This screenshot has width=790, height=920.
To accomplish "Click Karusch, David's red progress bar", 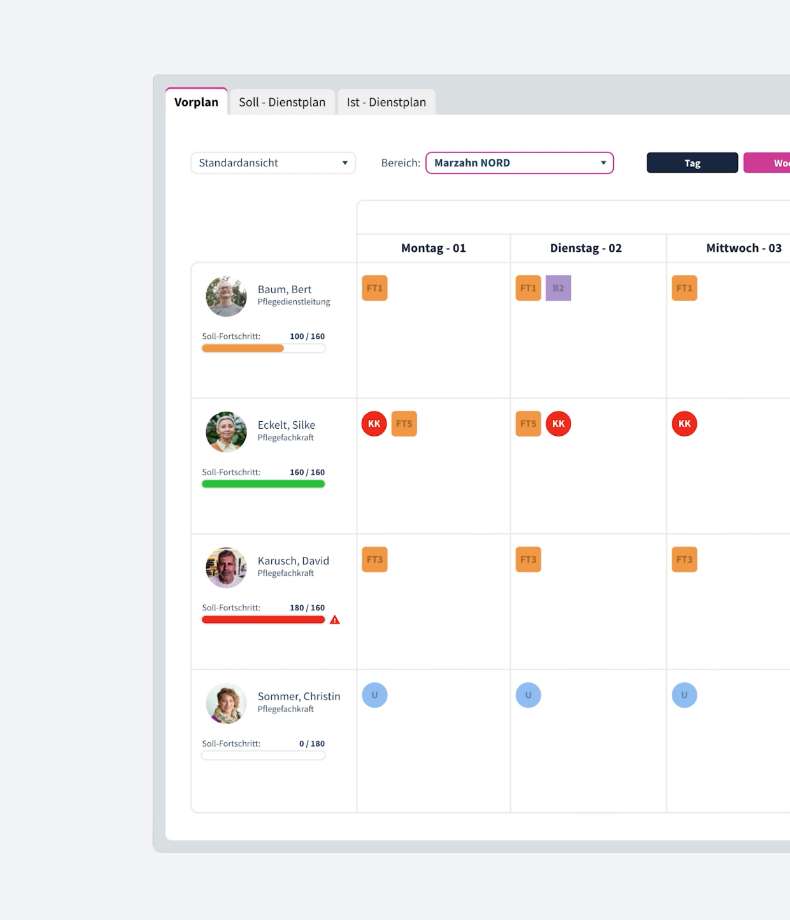I will [x=263, y=620].
